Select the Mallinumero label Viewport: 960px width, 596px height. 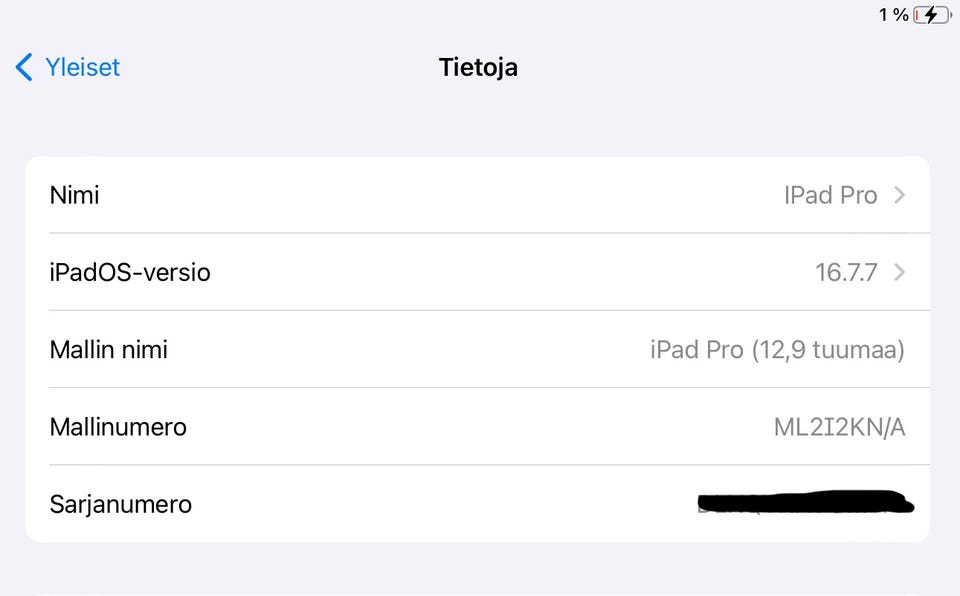pos(118,427)
